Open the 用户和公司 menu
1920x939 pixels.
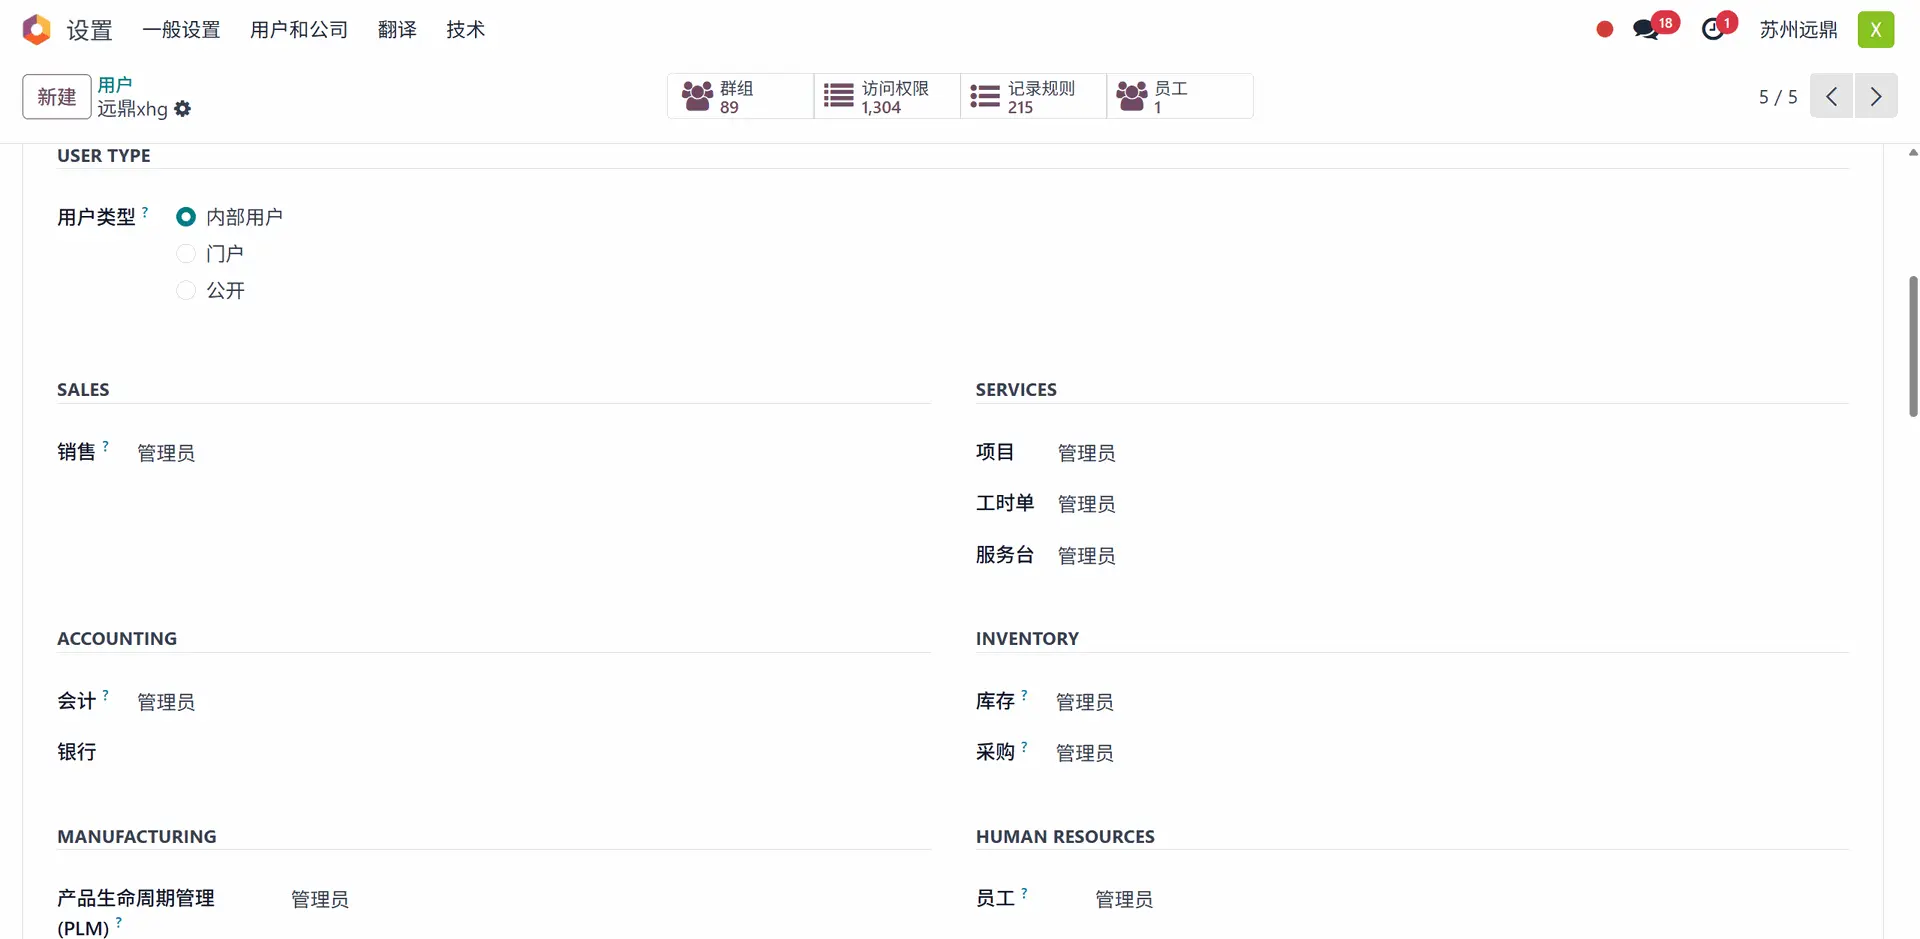coord(299,30)
